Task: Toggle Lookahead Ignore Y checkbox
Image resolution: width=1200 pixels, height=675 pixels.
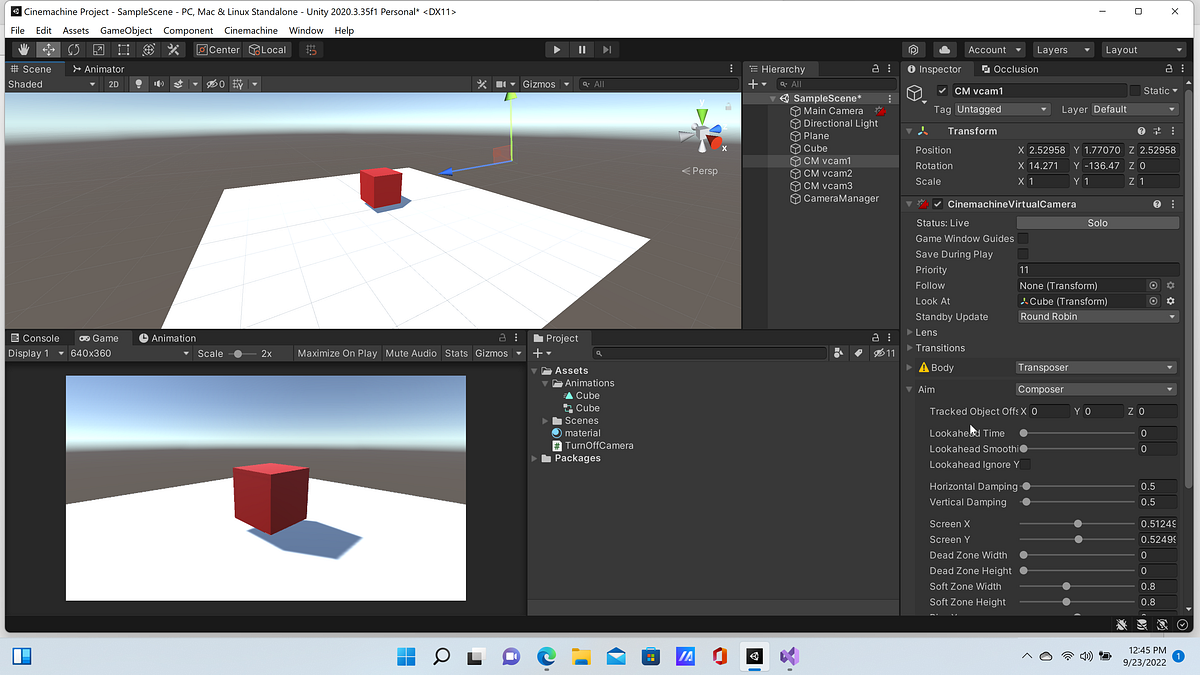Action: click(1025, 465)
